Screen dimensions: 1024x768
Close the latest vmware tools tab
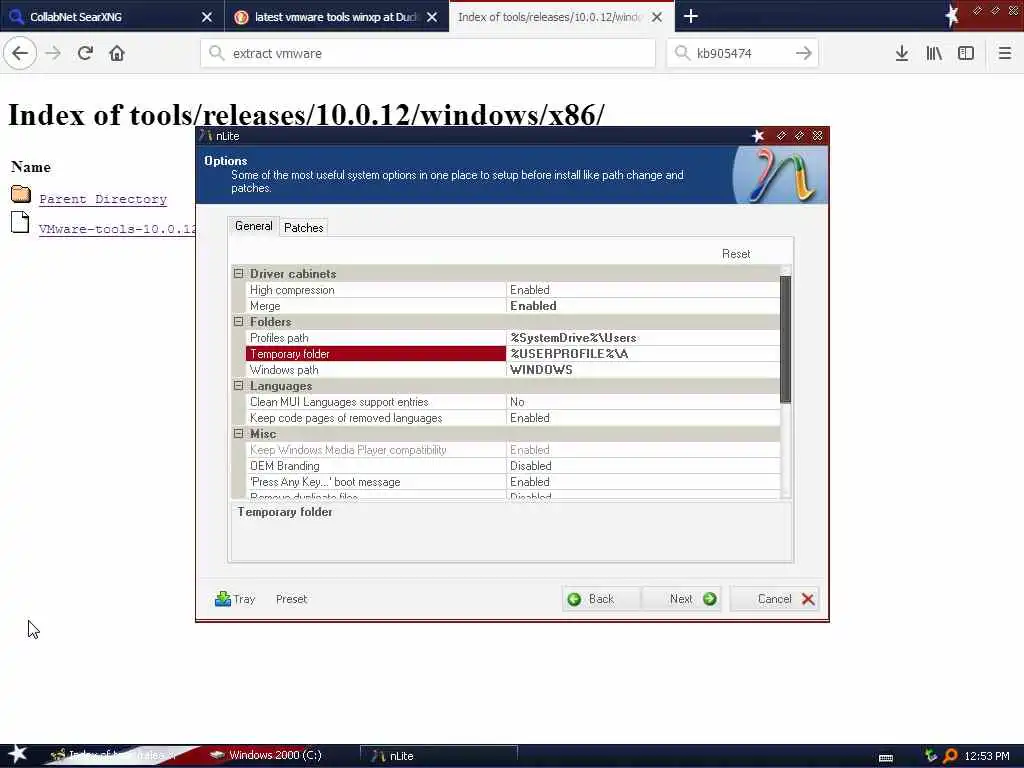coord(432,17)
